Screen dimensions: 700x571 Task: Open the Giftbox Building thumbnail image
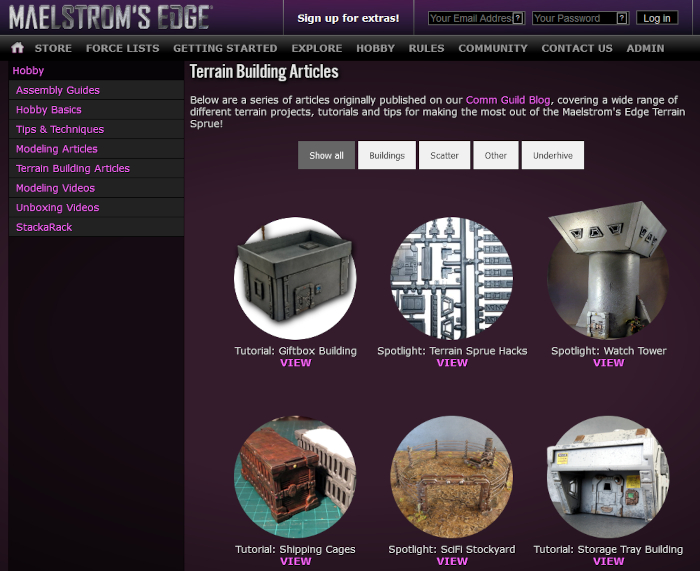(x=295, y=278)
